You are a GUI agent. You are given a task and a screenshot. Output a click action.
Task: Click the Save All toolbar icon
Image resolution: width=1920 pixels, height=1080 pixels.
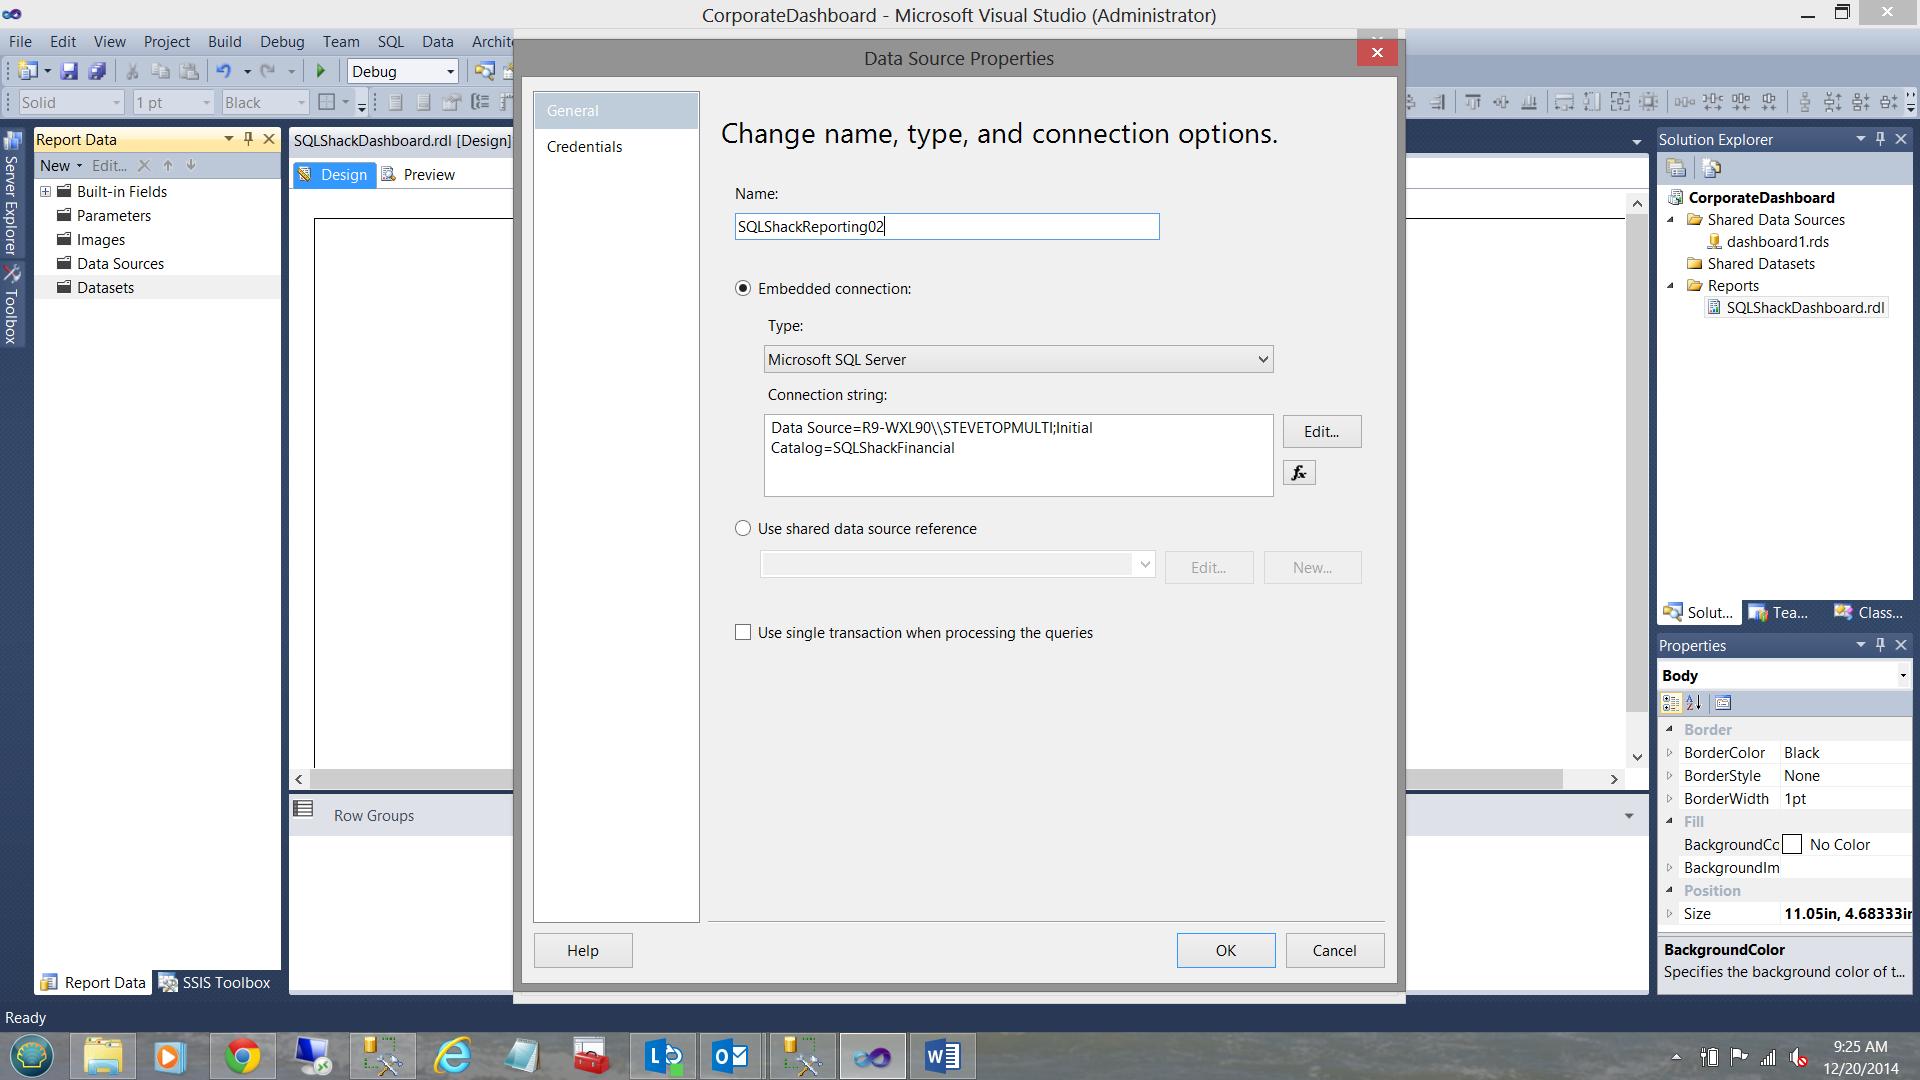[97, 71]
